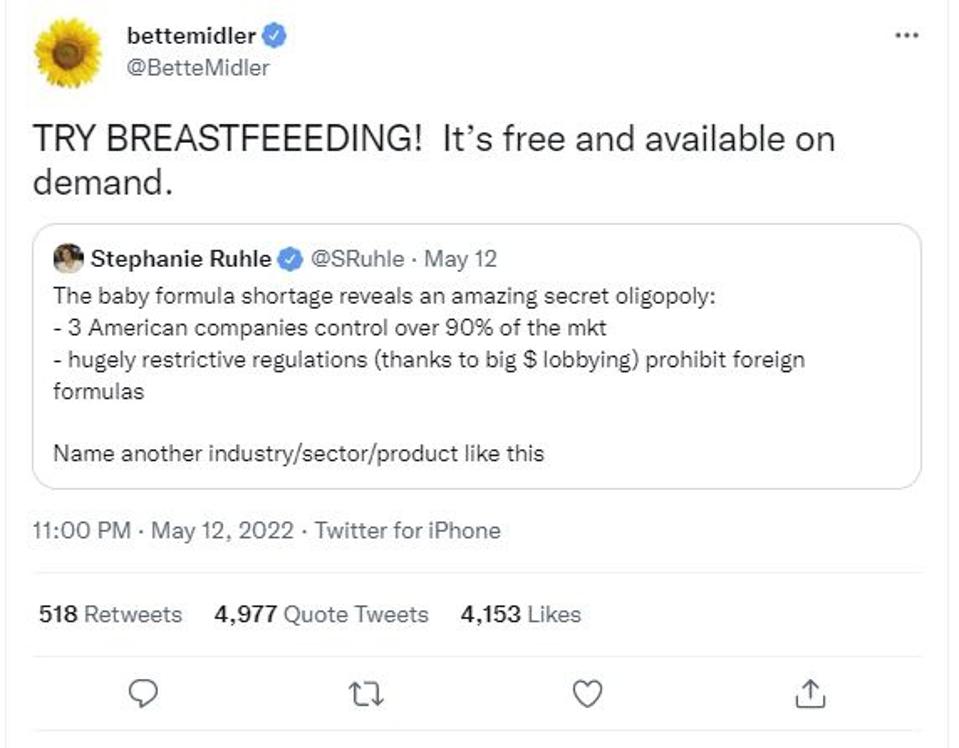Click the Twitter for iPhone source link
Image resolution: width=959 pixels, height=748 pixels.
point(407,530)
